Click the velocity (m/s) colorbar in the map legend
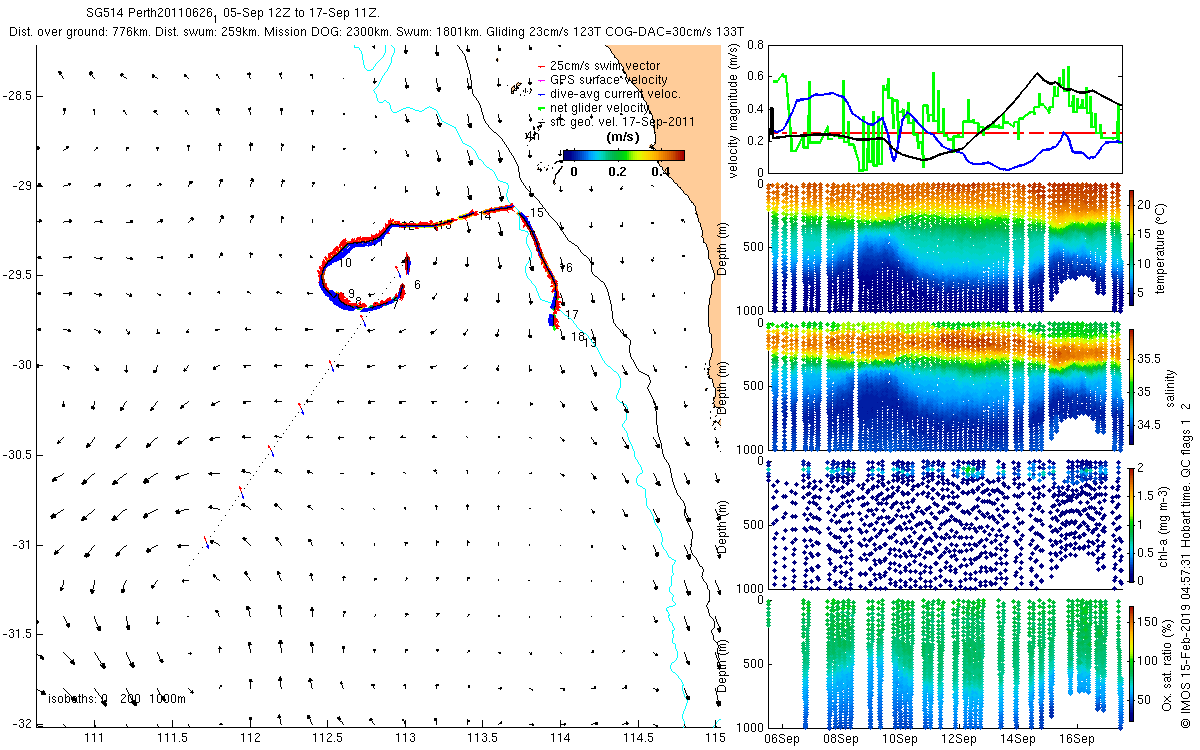 click(x=624, y=155)
